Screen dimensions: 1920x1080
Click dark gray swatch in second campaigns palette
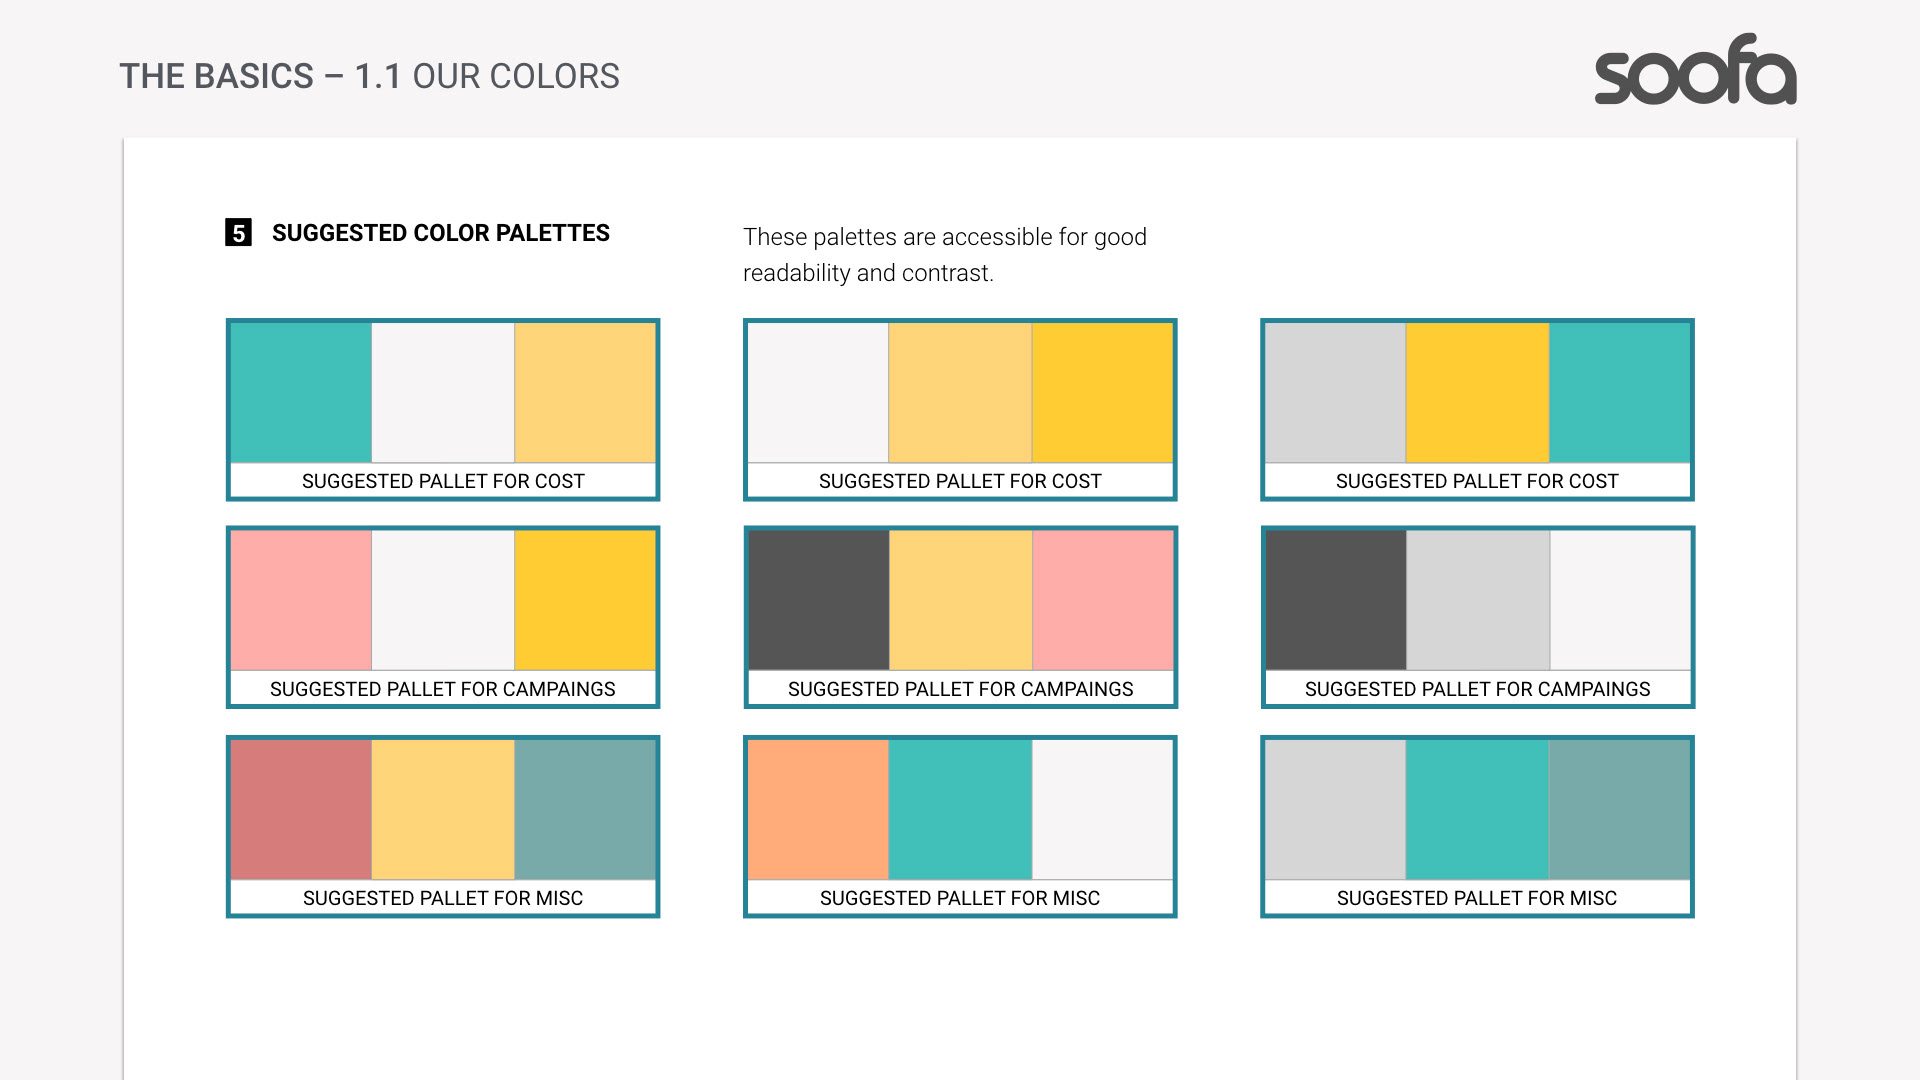click(818, 600)
